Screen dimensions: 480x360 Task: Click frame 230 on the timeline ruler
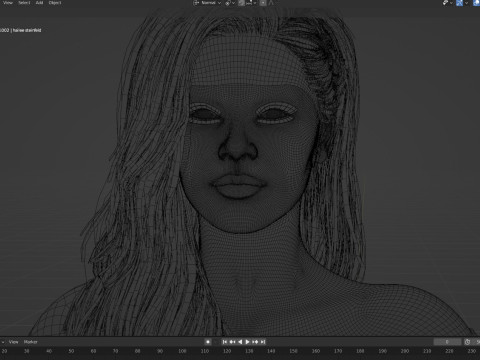click(472, 351)
